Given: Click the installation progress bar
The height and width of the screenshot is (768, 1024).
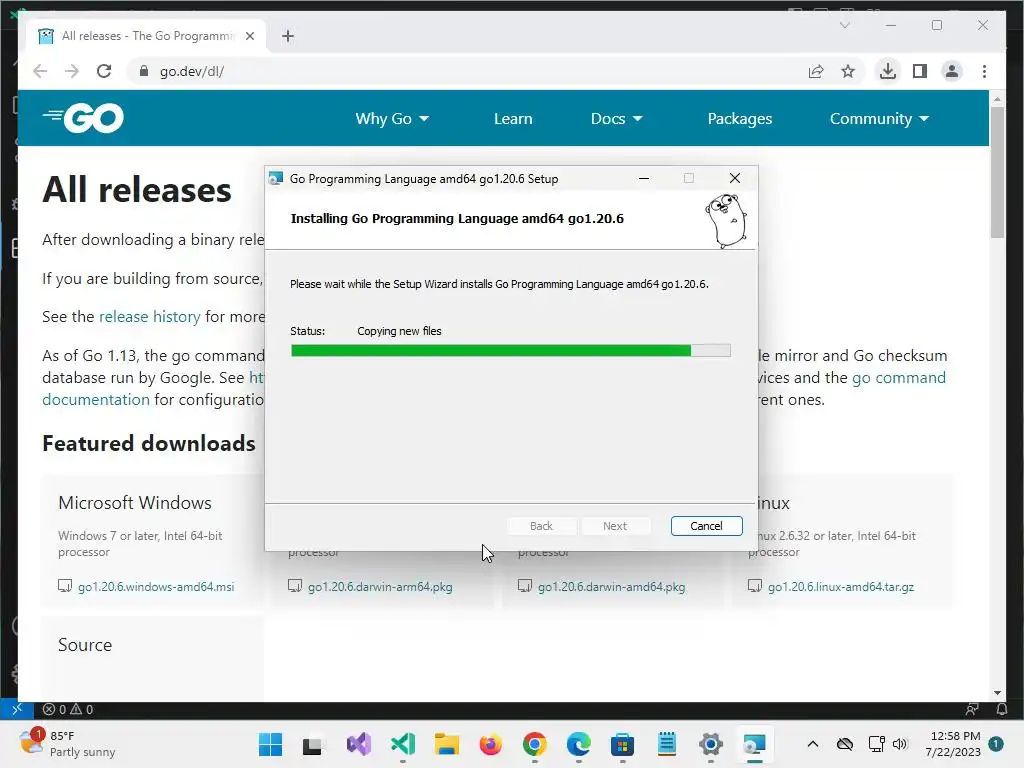Looking at the screenshot, I should coord(511,351).
